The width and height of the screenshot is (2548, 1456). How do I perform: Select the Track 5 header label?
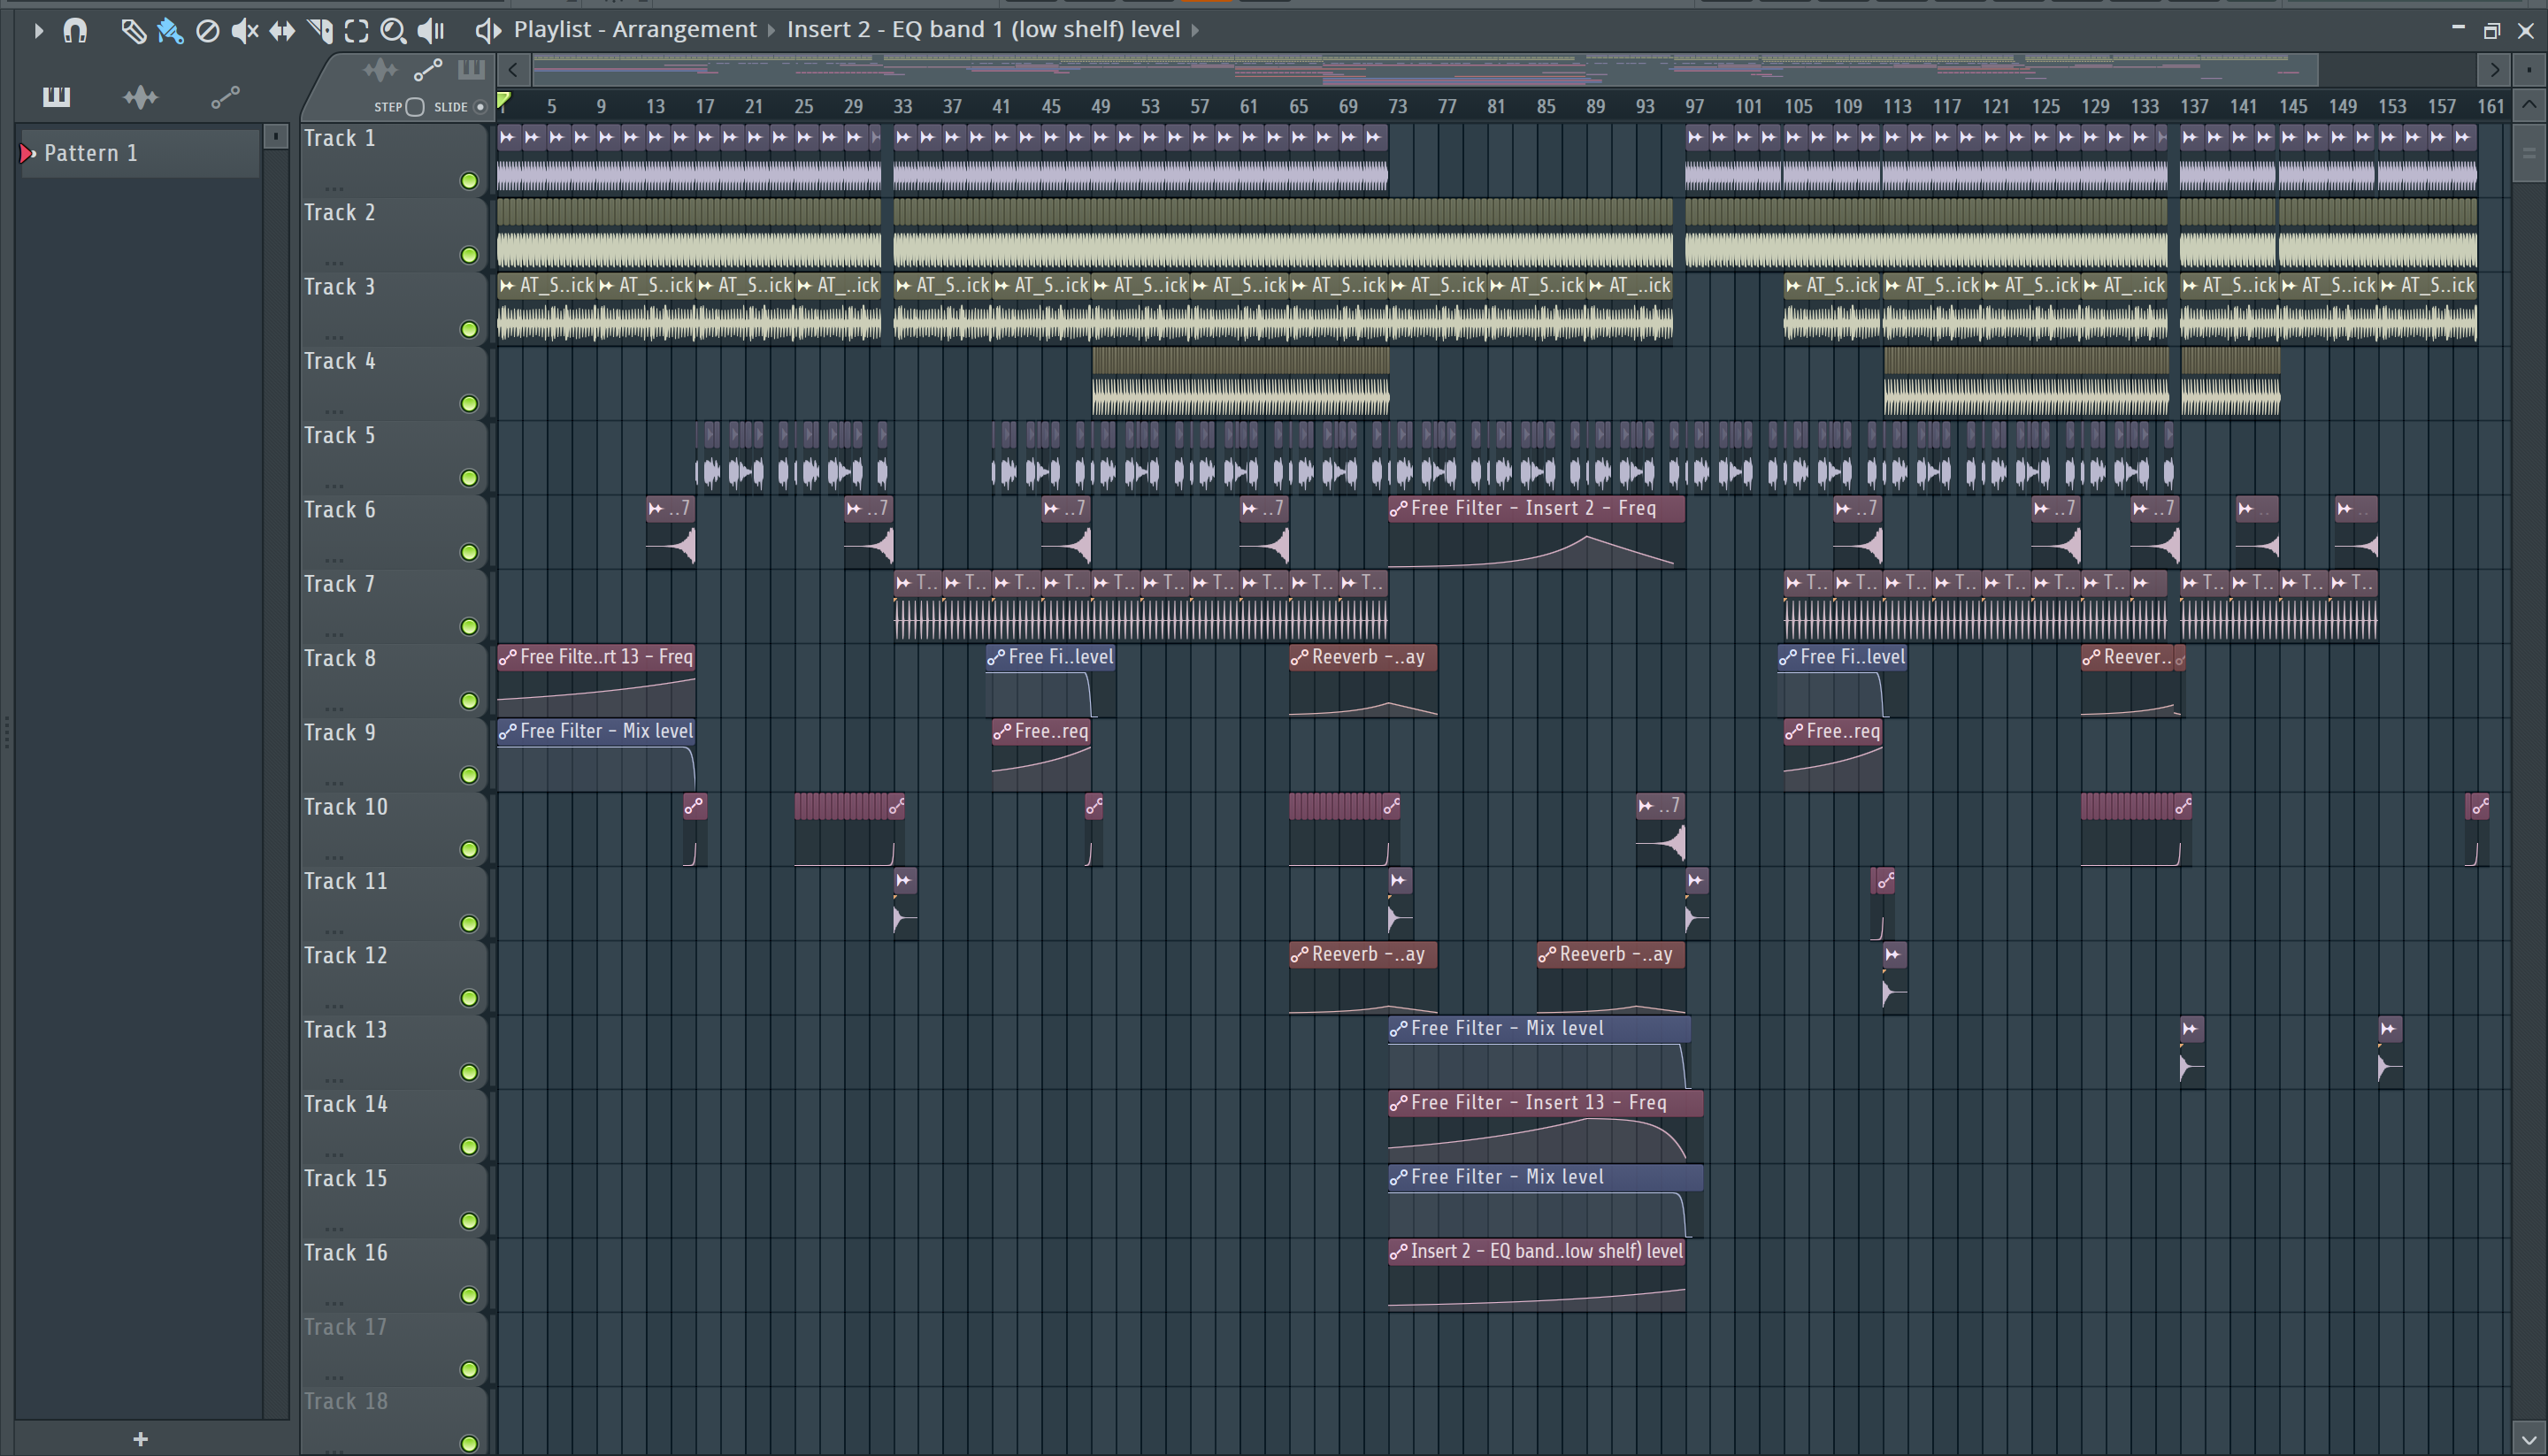[x=340, y=436]
